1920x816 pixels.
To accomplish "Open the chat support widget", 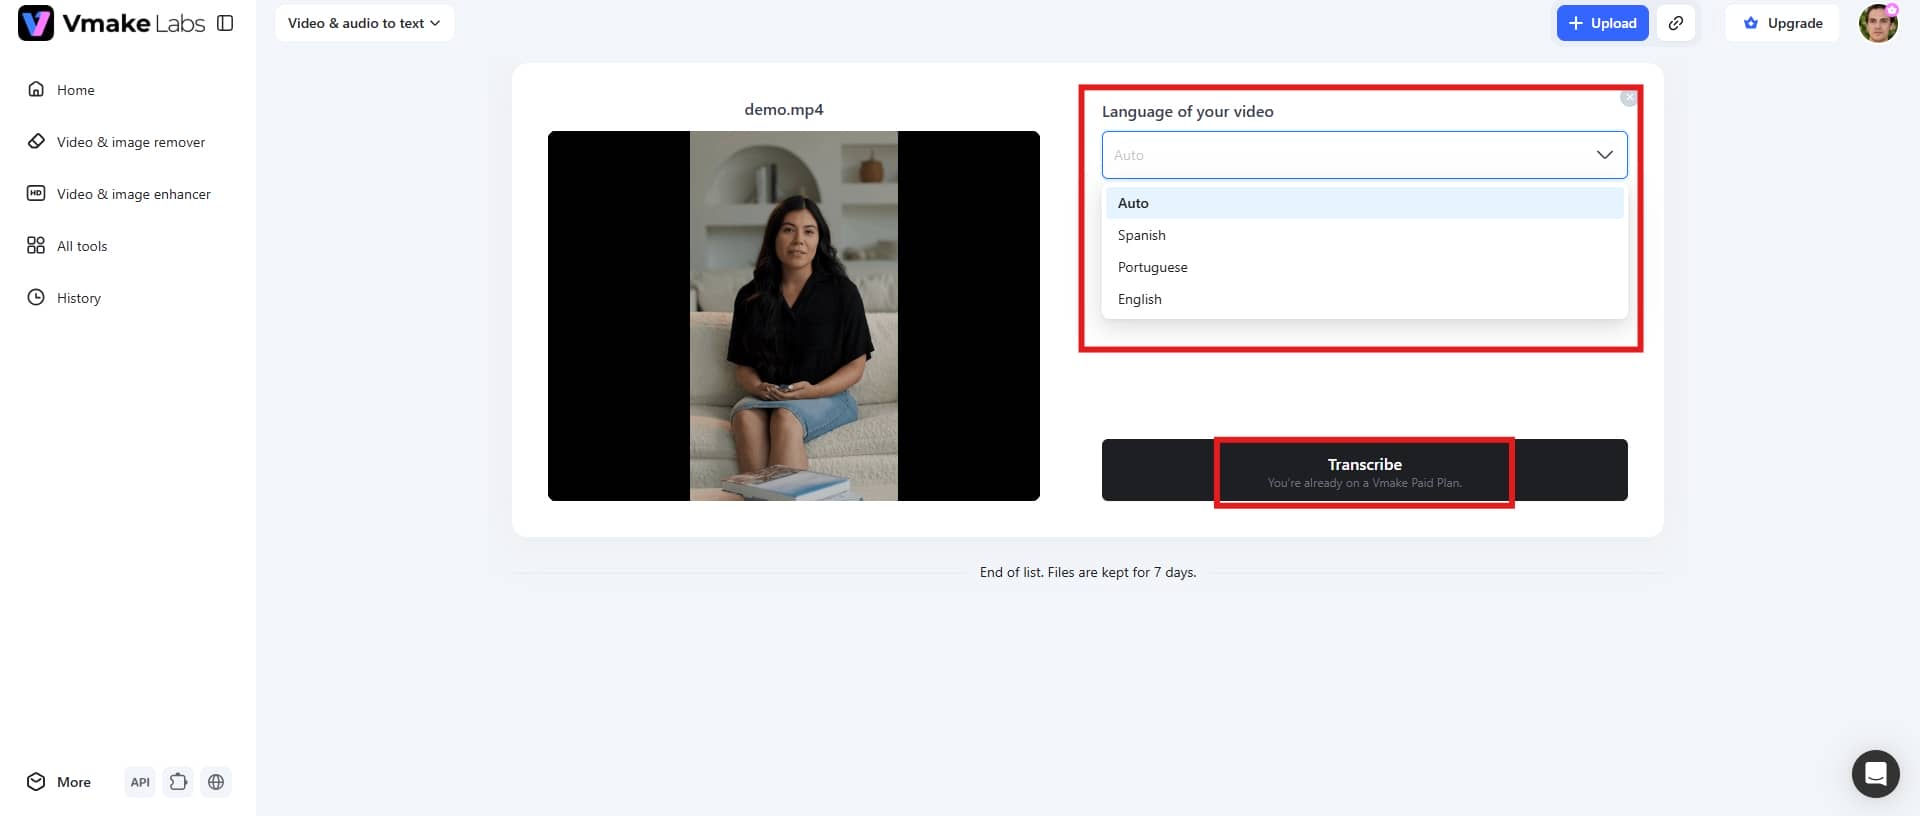I will pos(1875,774).
